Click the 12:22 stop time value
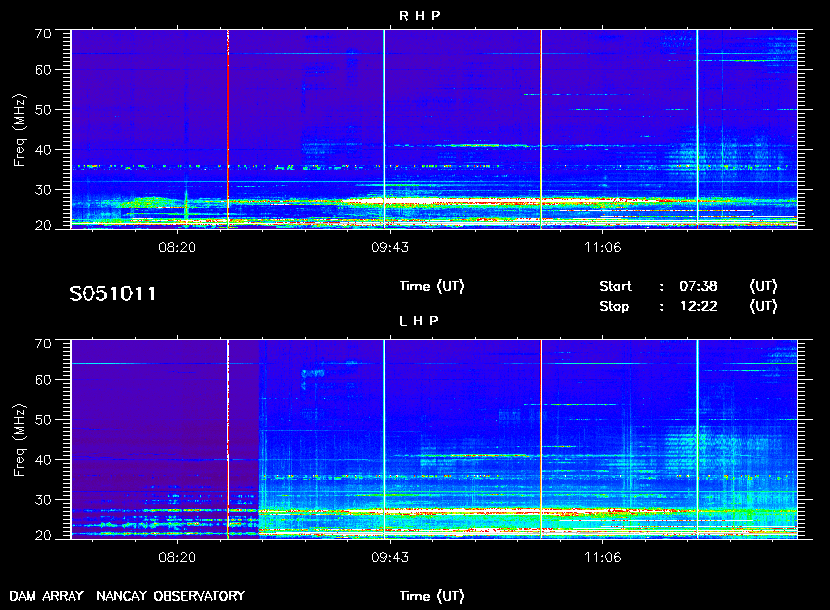 coord(698,307)
